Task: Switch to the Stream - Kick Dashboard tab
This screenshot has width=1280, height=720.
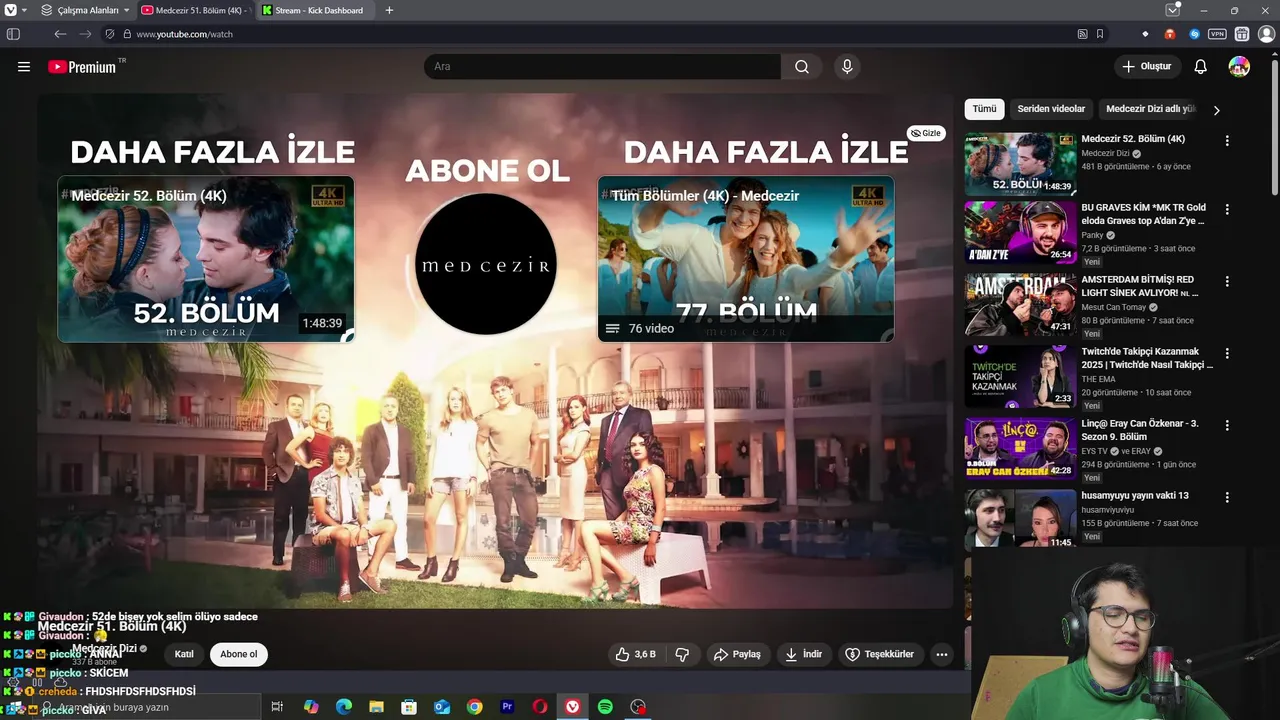Action: (317, 10)
